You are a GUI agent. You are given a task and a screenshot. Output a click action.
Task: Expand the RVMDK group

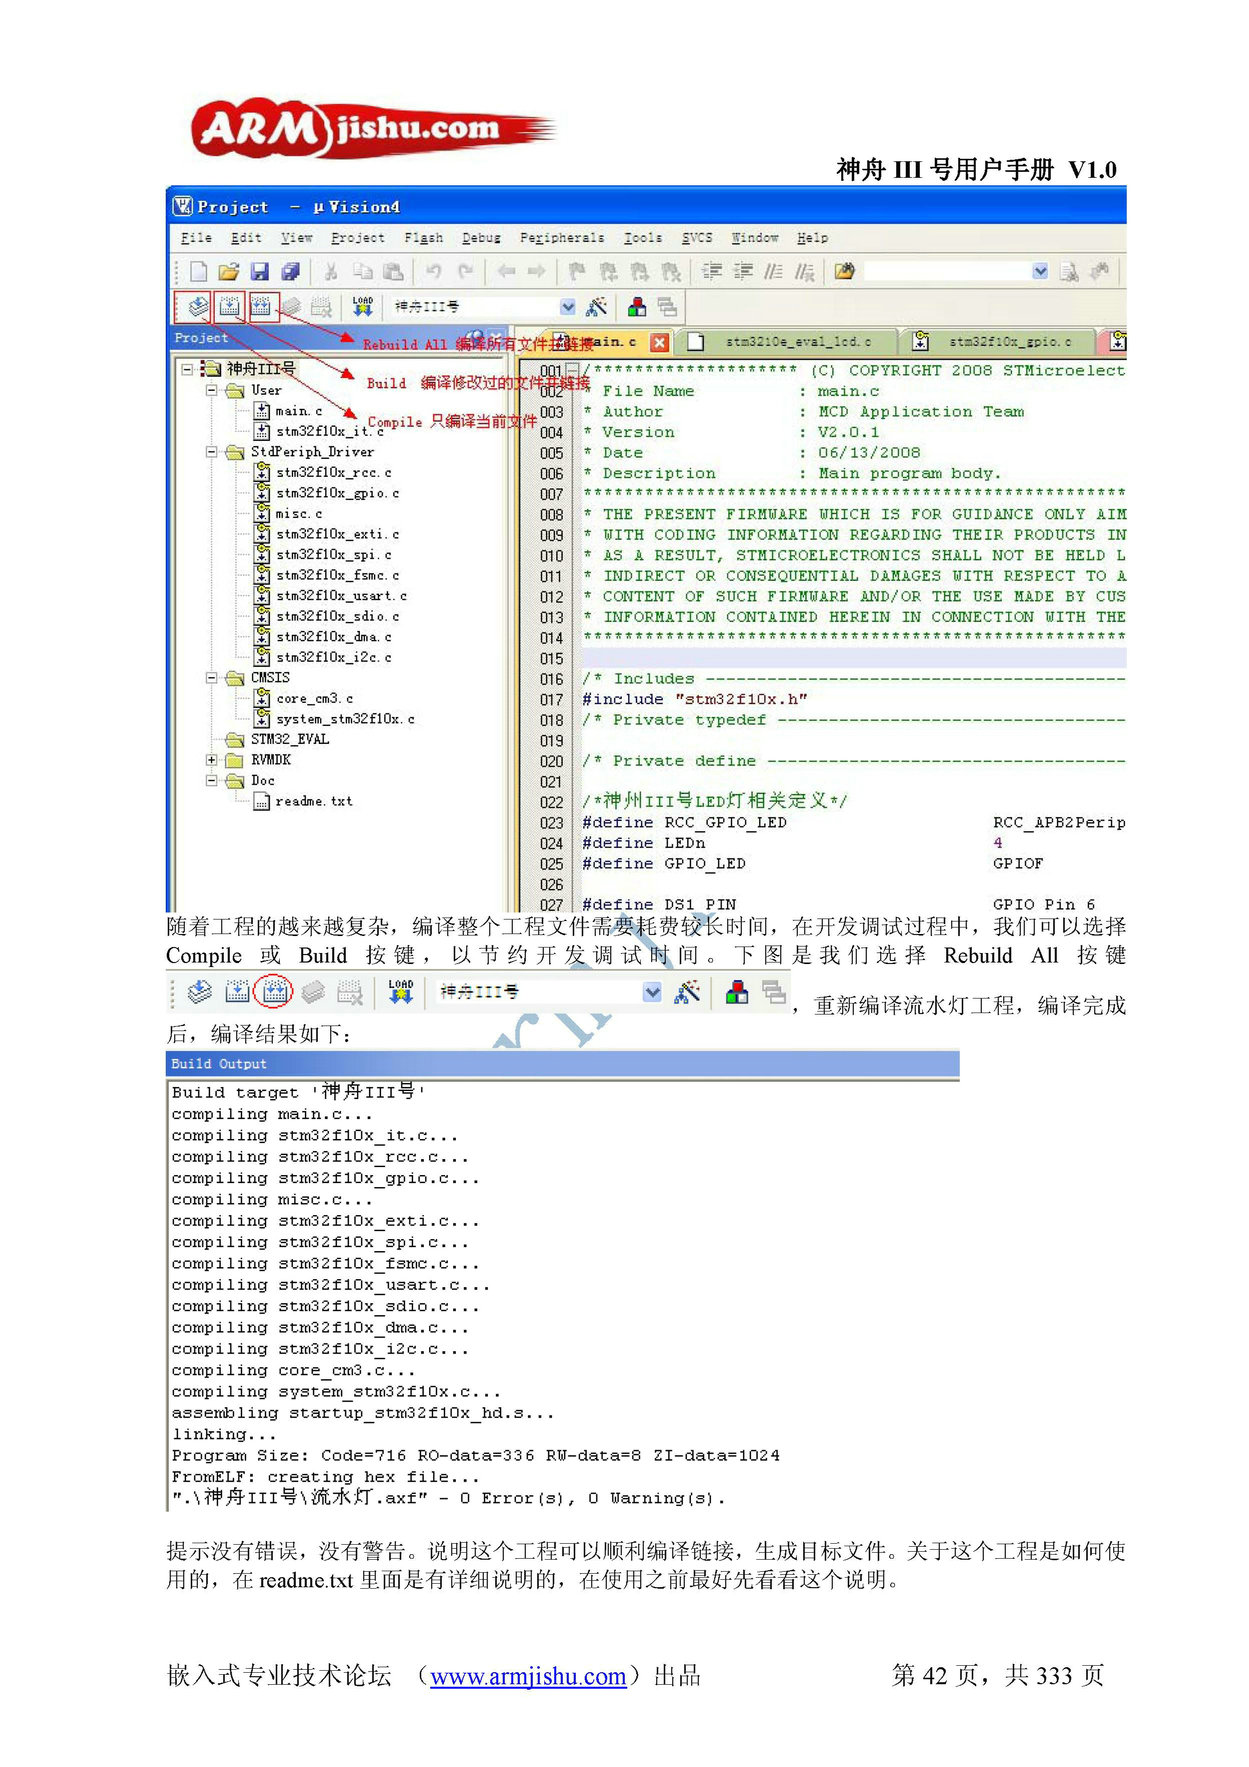tap(212, 760)
